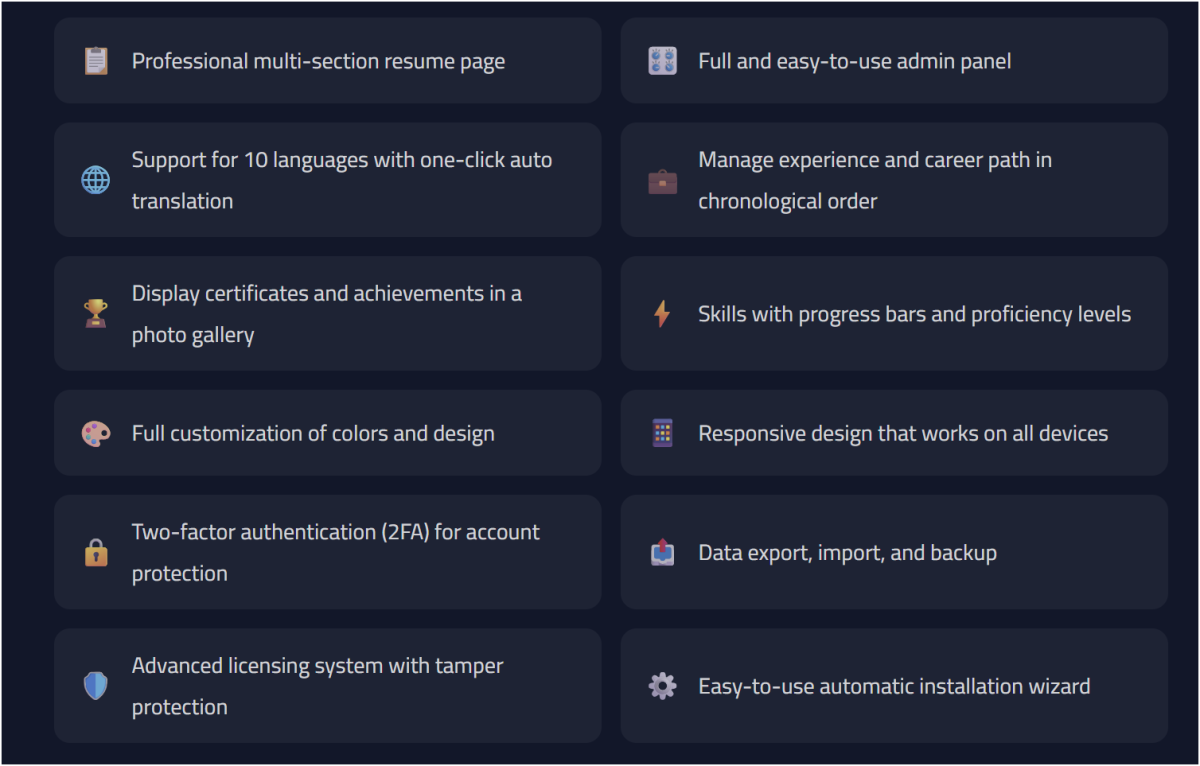
Task: Click 'Responsive design that works on all devices'
Action: (x=903, y=434)
